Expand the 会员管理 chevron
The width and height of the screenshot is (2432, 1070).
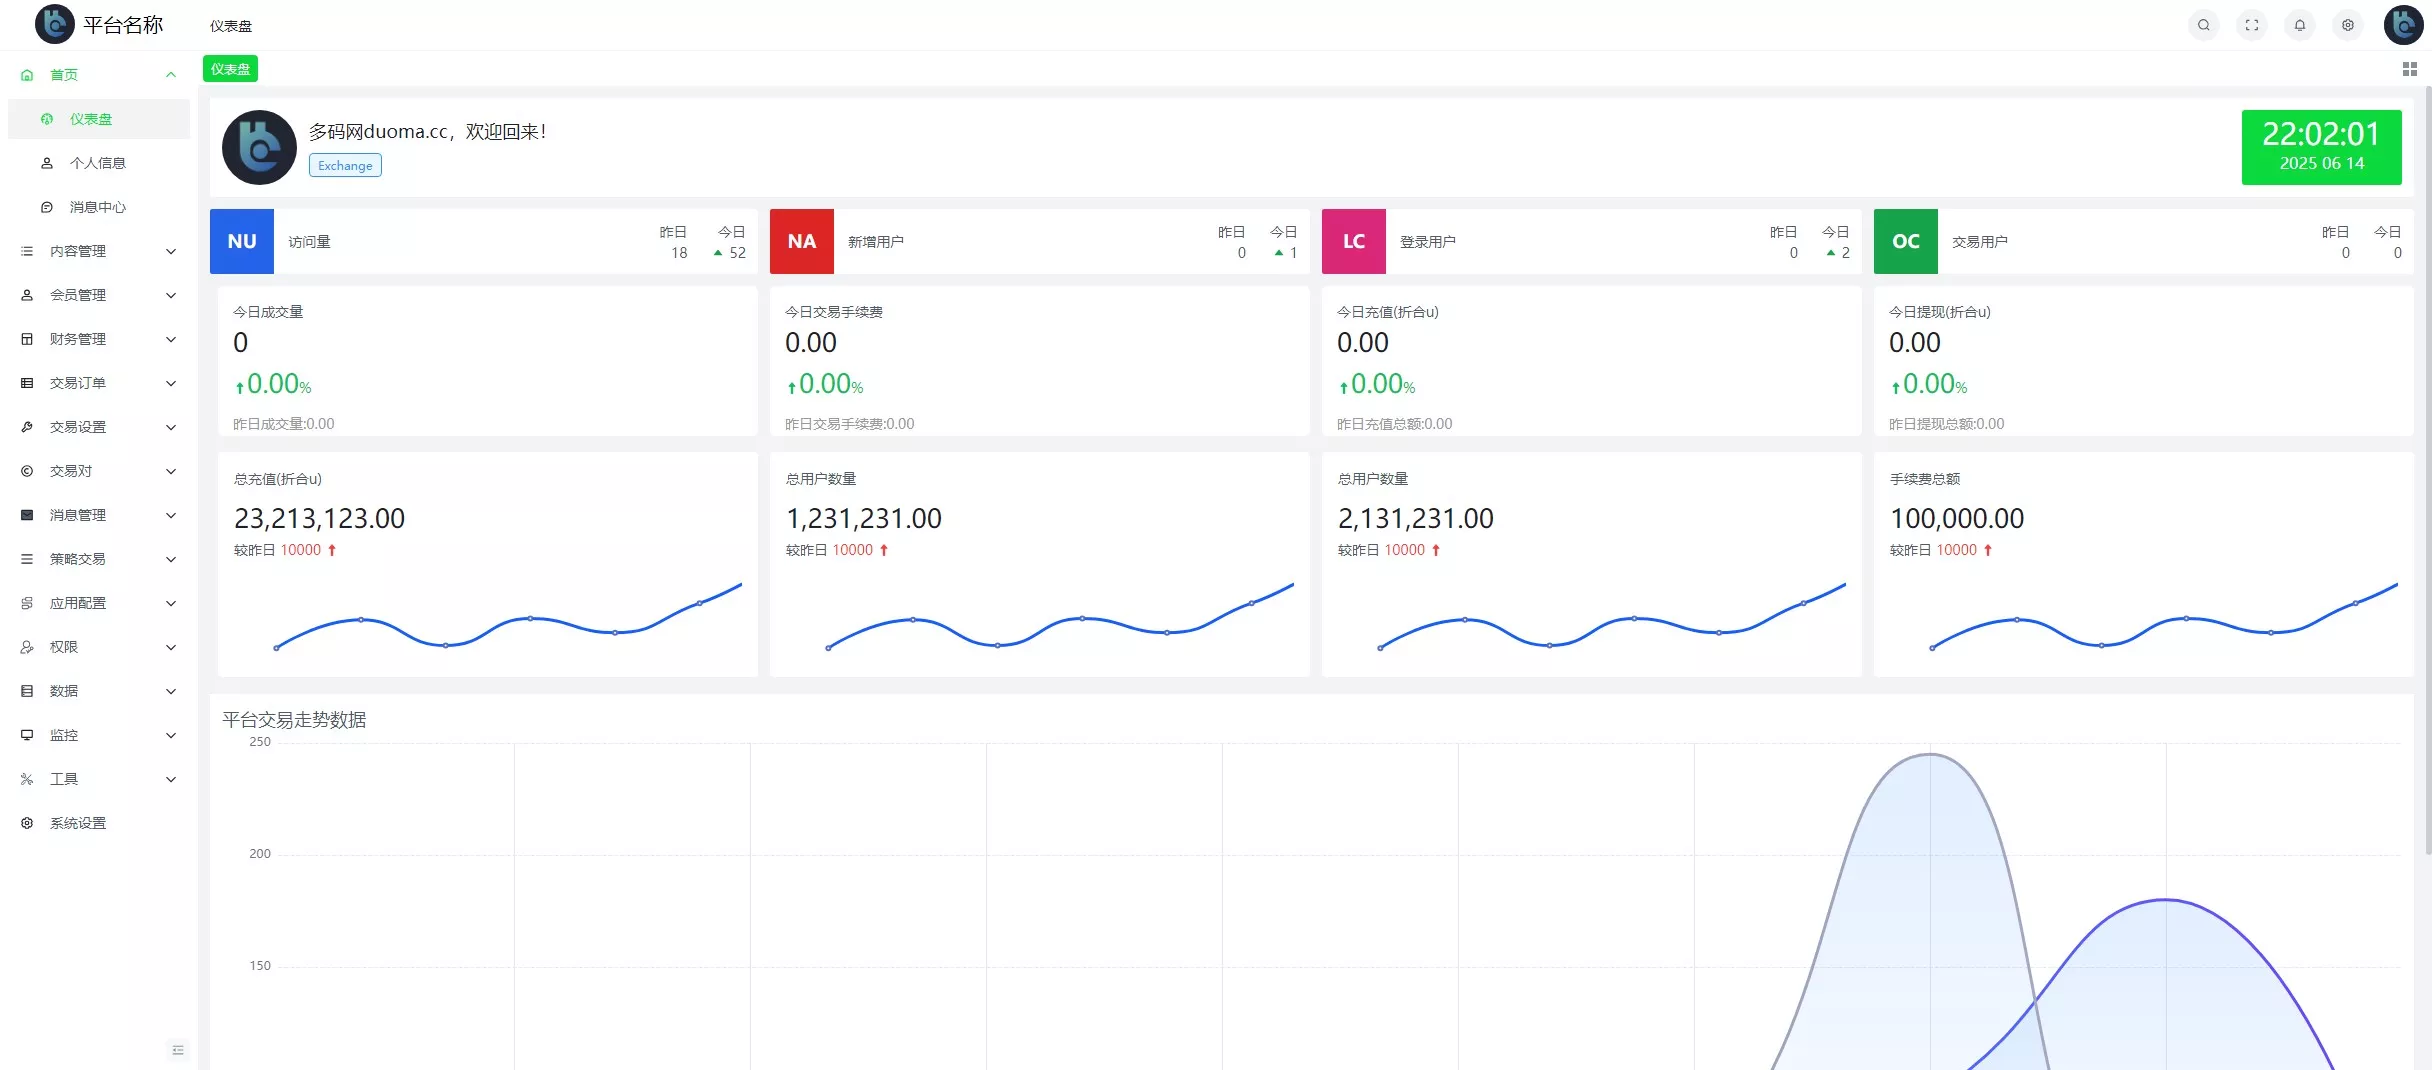pyautogui.click(x=171, y=295)
